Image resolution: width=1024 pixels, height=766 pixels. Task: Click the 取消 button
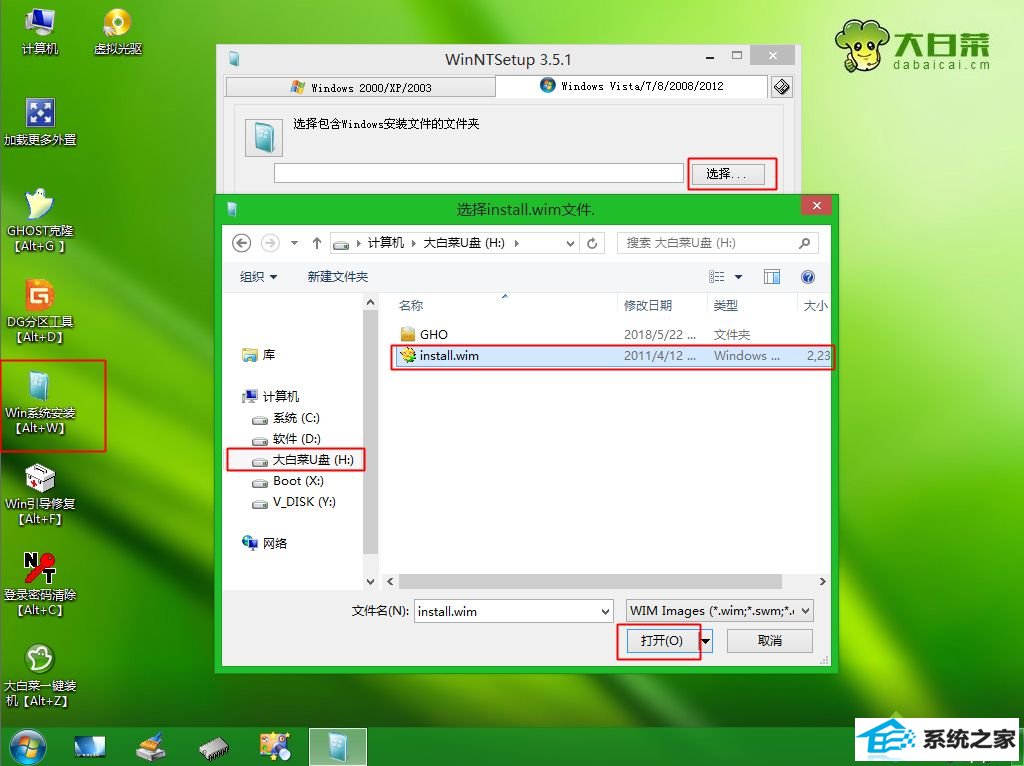769,641
